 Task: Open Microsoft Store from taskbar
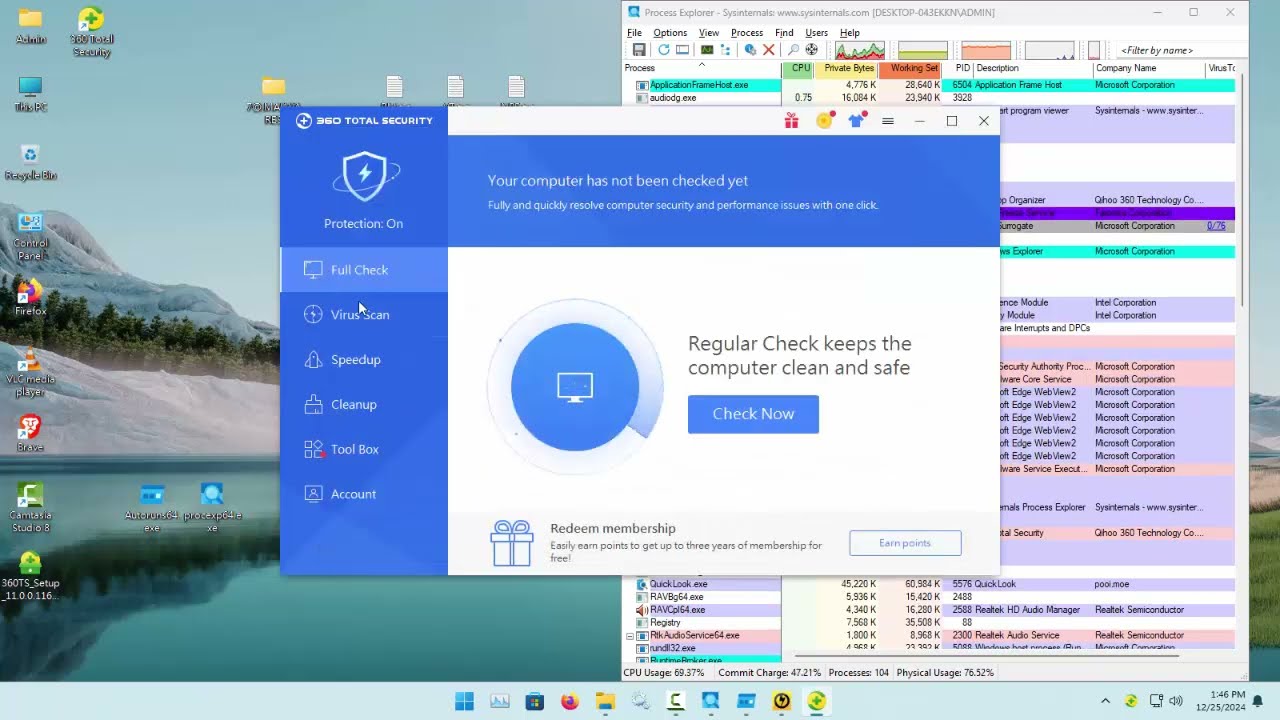click(x=535, y=701)
